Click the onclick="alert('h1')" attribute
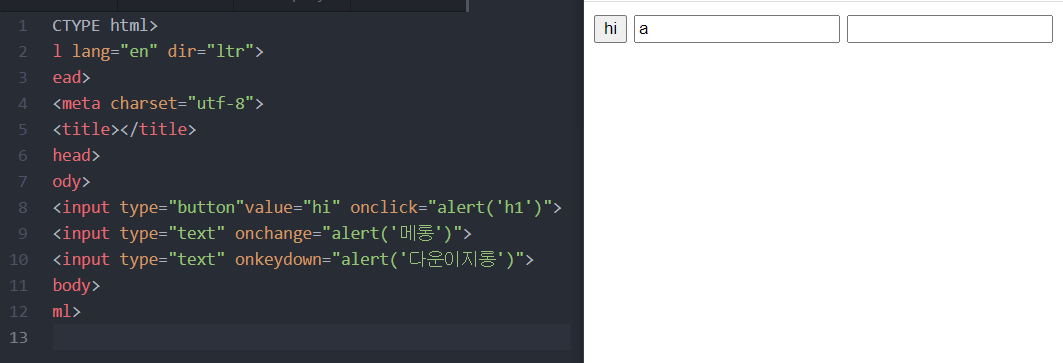This screenshot has height=363, width=1063. [x=452, y=208]
